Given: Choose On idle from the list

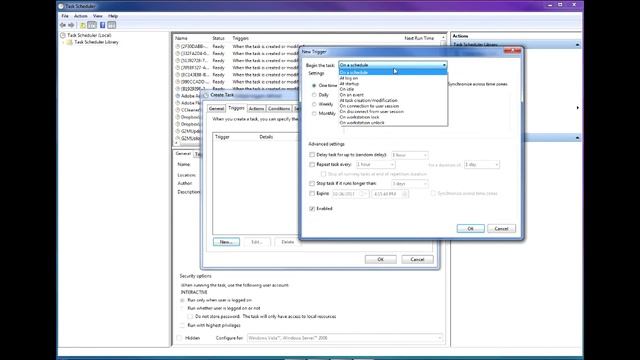Looking at the screenshot, I should 347,89.
